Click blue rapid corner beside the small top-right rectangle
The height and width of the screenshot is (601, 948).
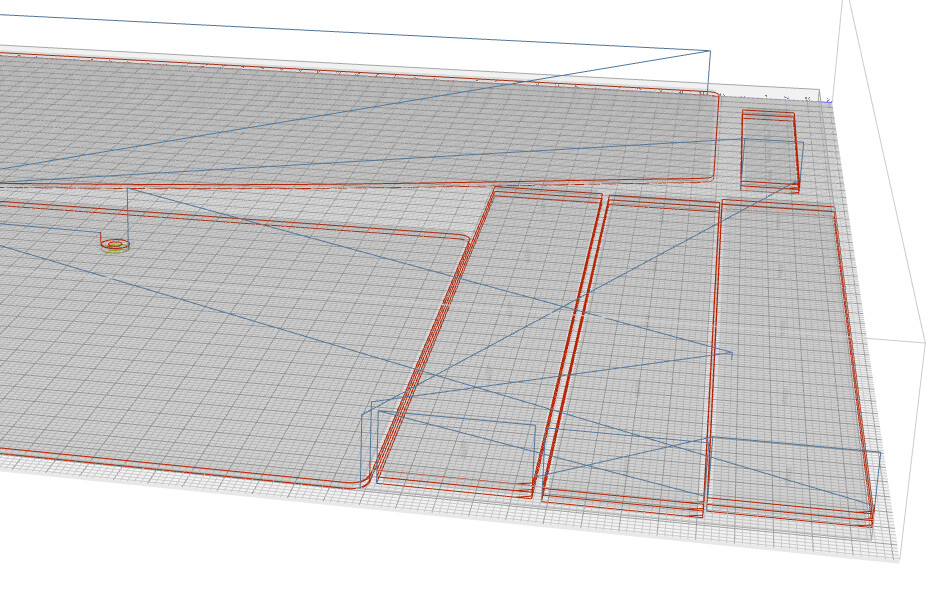(x=802, y=141)
